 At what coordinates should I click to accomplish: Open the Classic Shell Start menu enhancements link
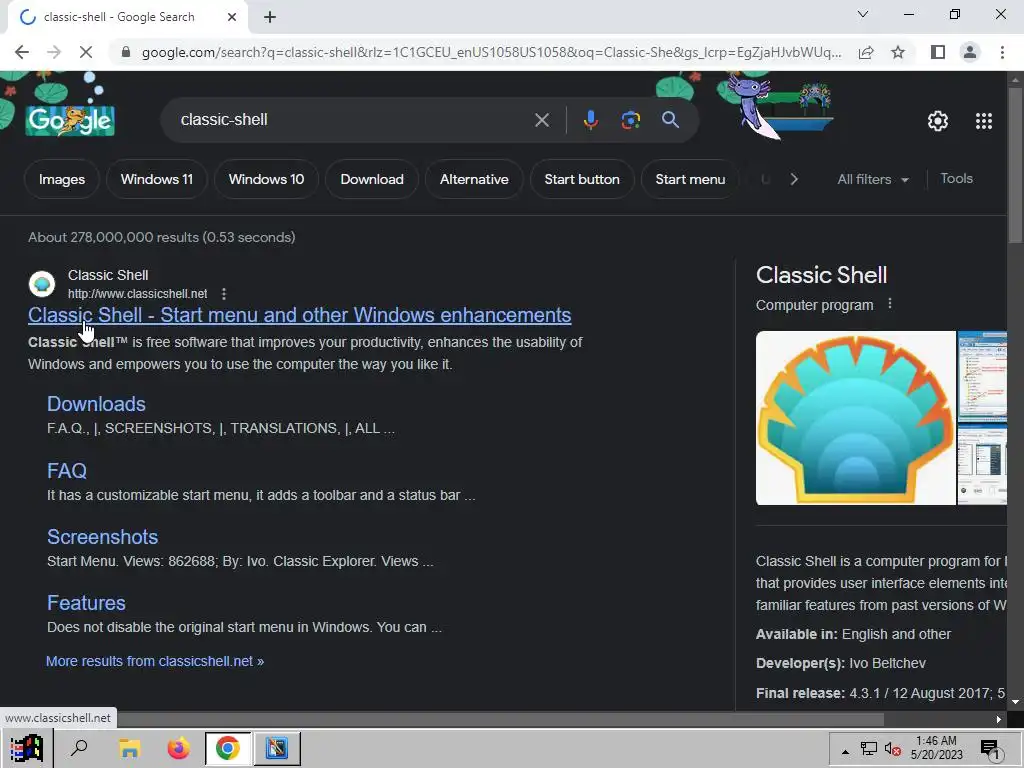[299, 315]
